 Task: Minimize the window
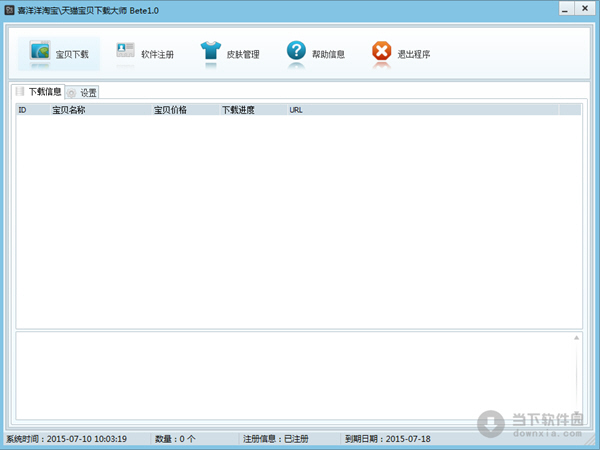point(566,9)
